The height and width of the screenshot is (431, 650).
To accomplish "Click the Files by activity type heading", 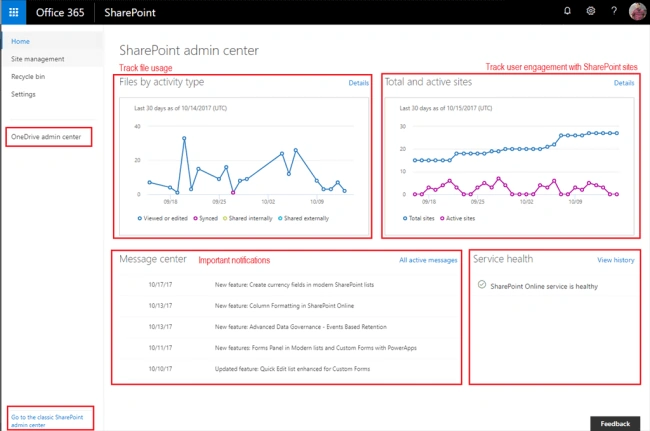I will 162,82.
